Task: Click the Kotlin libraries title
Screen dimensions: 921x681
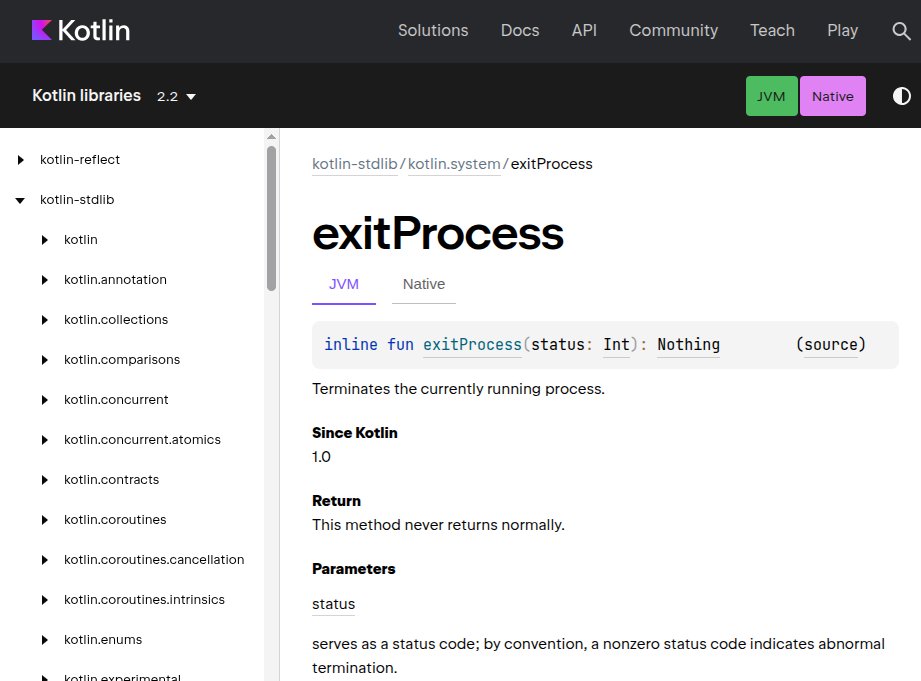Action: [86, 95]
